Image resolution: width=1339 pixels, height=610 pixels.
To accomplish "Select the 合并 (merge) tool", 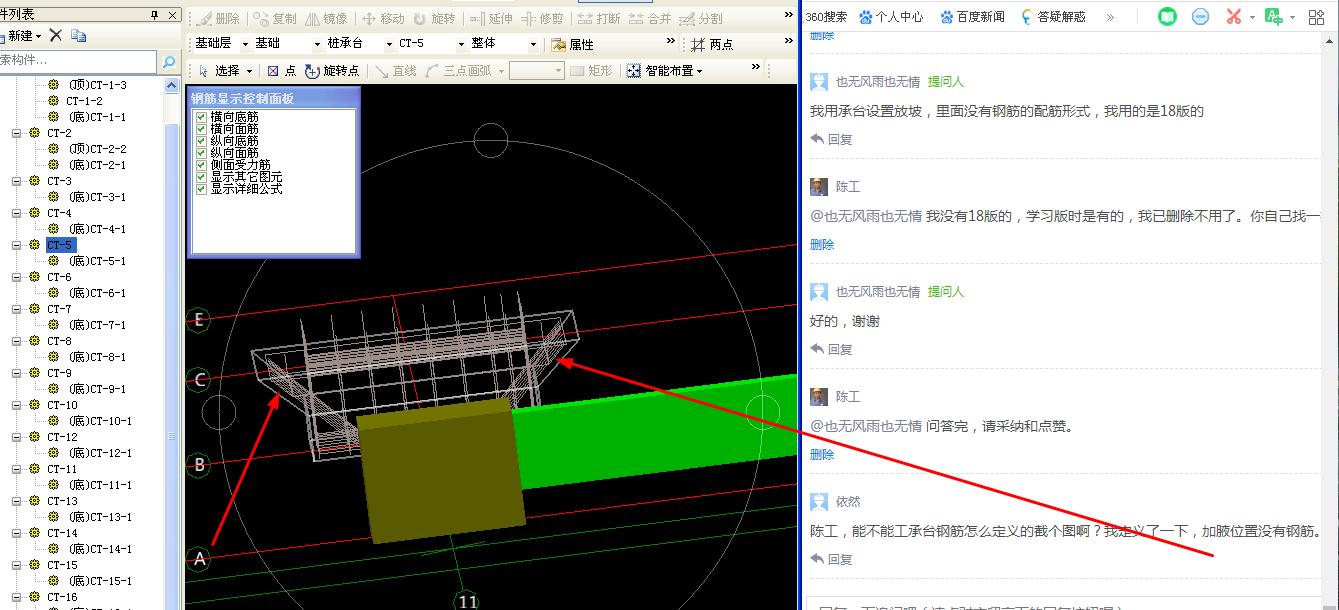I will coord(650,19).
